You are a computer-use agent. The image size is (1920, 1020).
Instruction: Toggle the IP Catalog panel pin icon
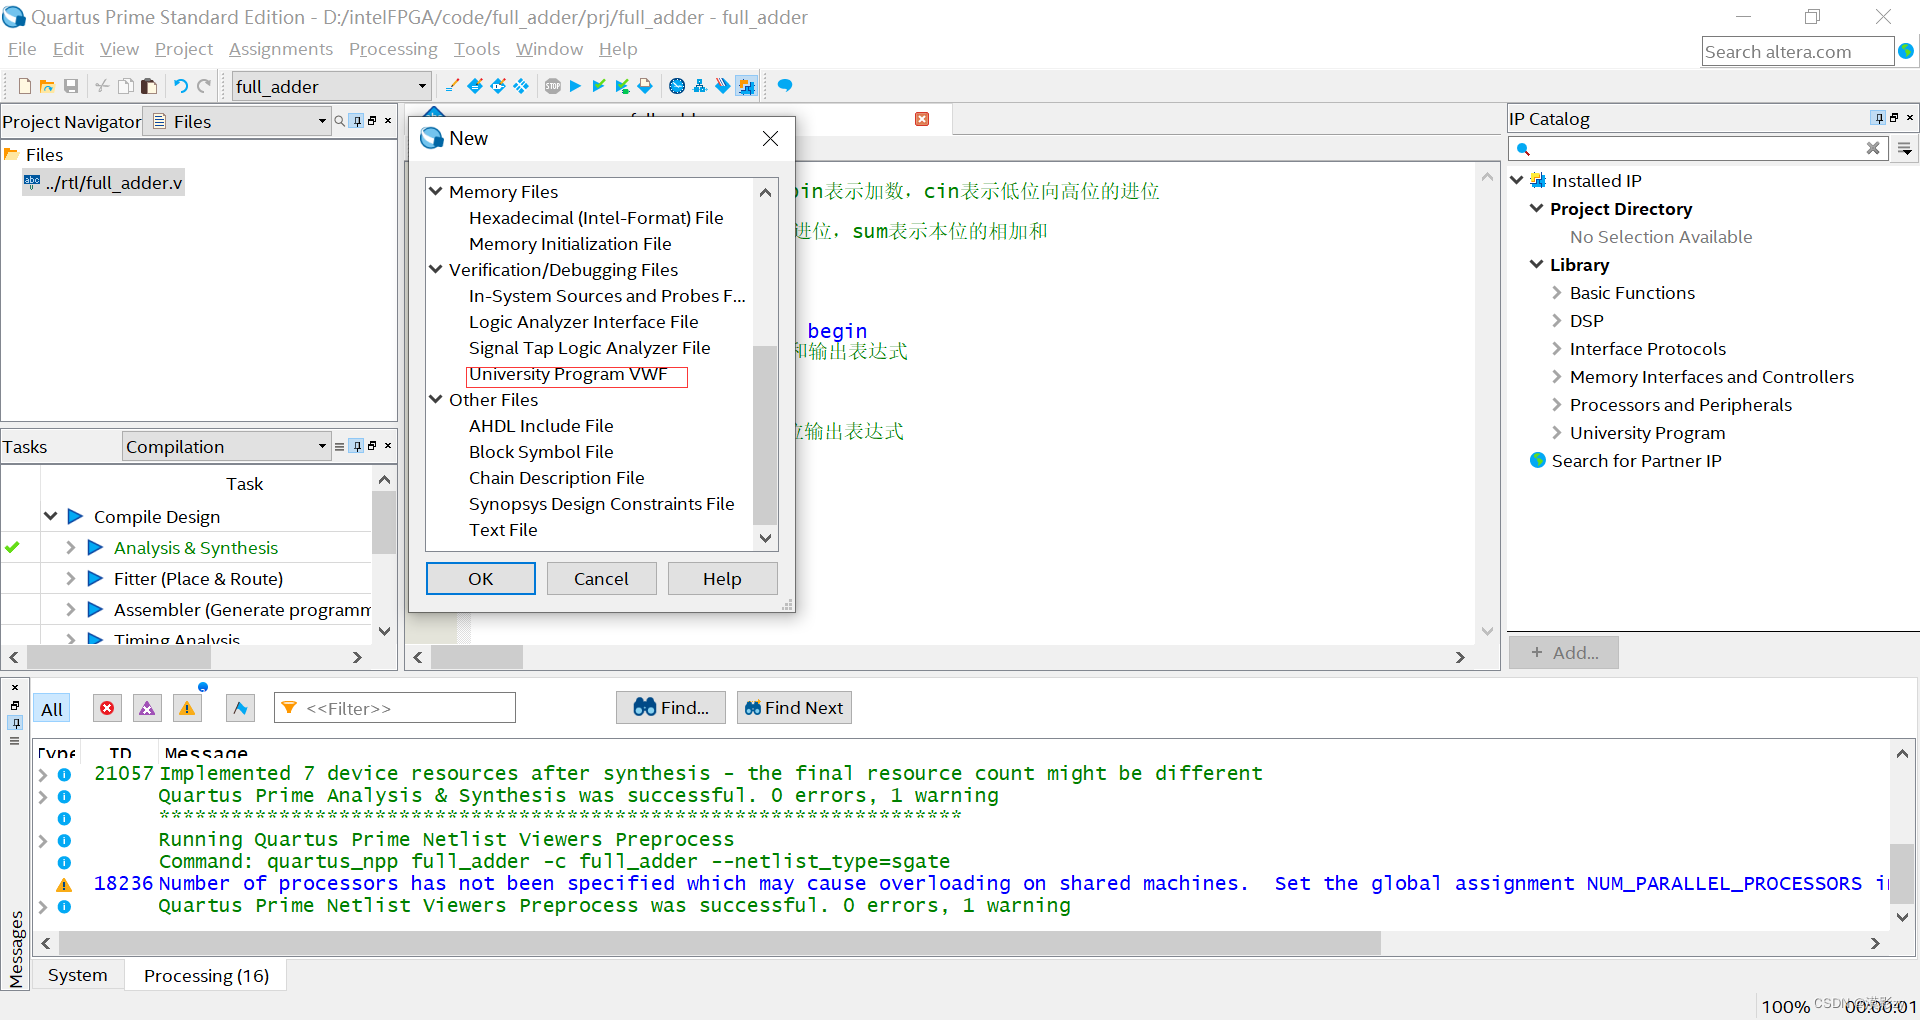pyautogui.click(x=1878, y=118)
